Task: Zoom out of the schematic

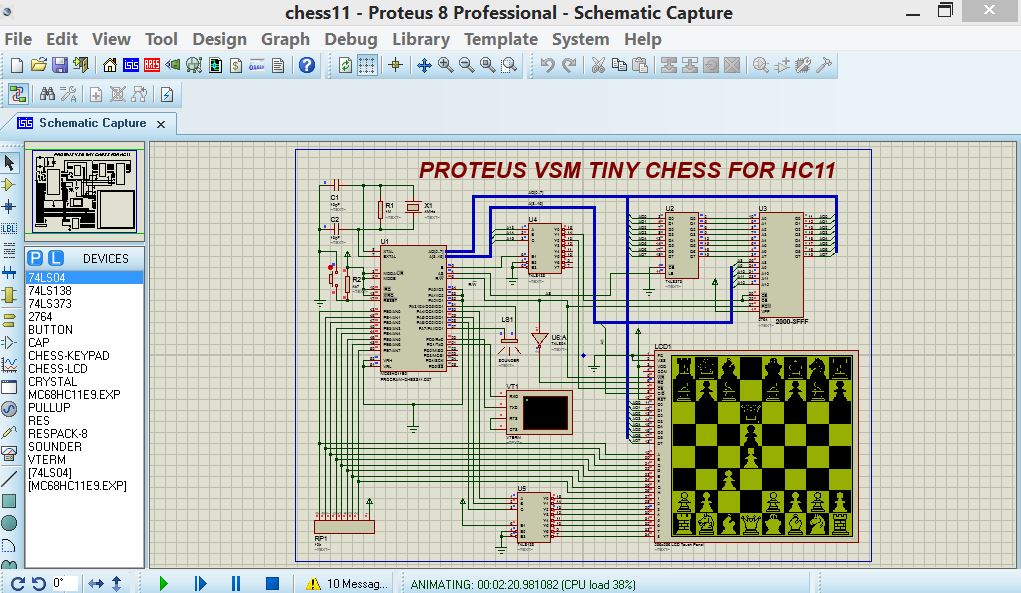Action: (x=466, y=65)
